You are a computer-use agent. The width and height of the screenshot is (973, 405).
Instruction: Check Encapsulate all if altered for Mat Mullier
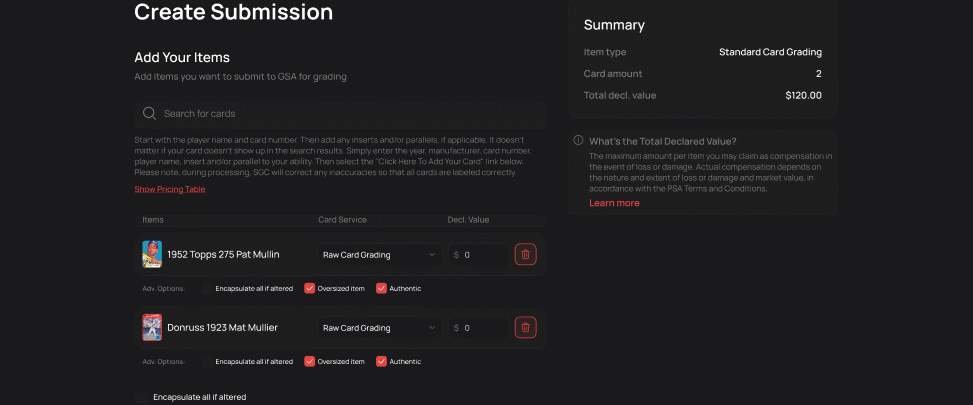207,361
